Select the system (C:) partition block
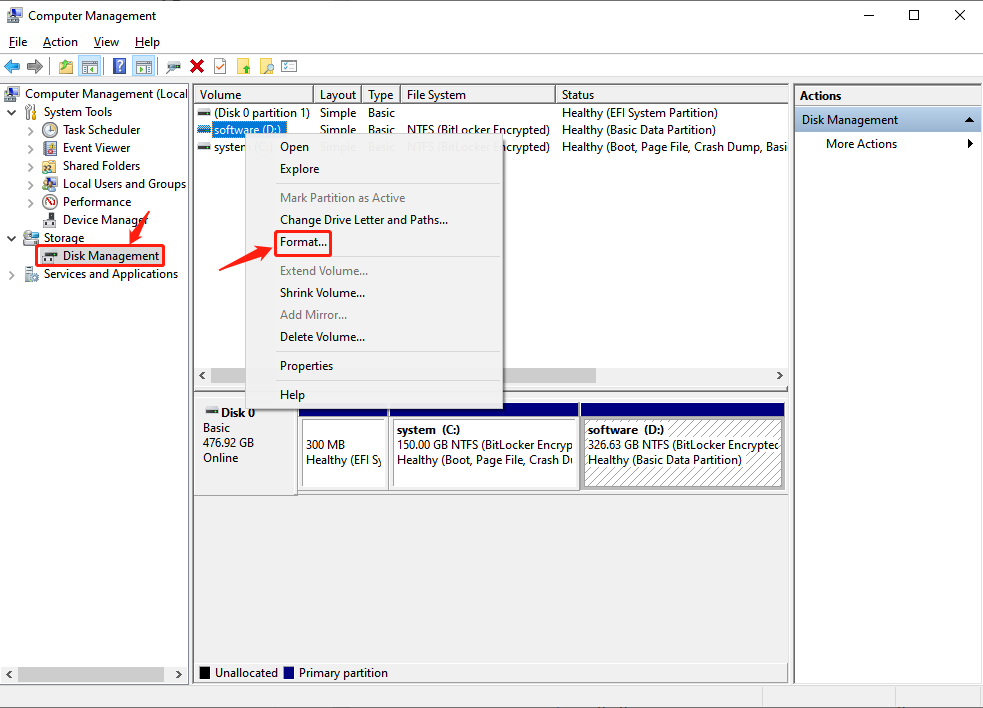This screenshot has height=708, width=983. coord(485,452)
